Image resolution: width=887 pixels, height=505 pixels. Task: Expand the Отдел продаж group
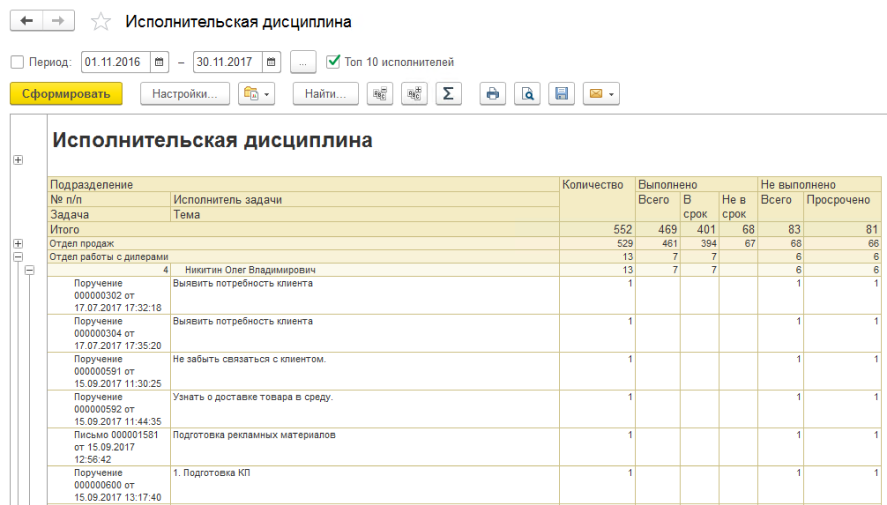[17, 244]
